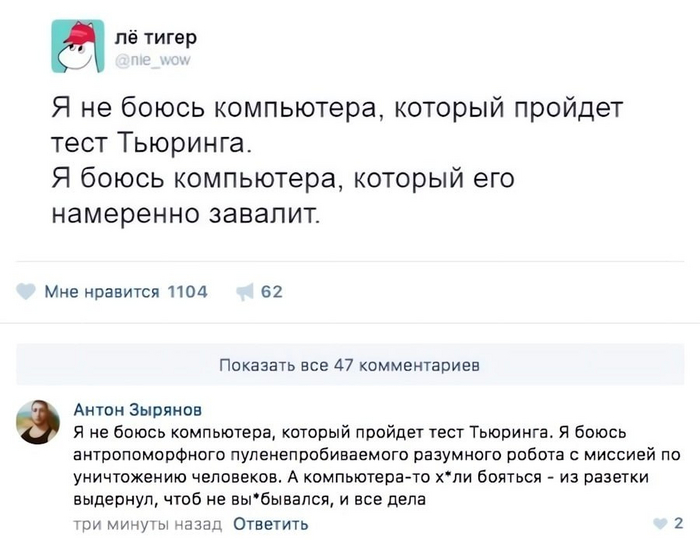Open the @nie_wow handle
The height and width of the screenshot is (540, 700).
point(153,60)
